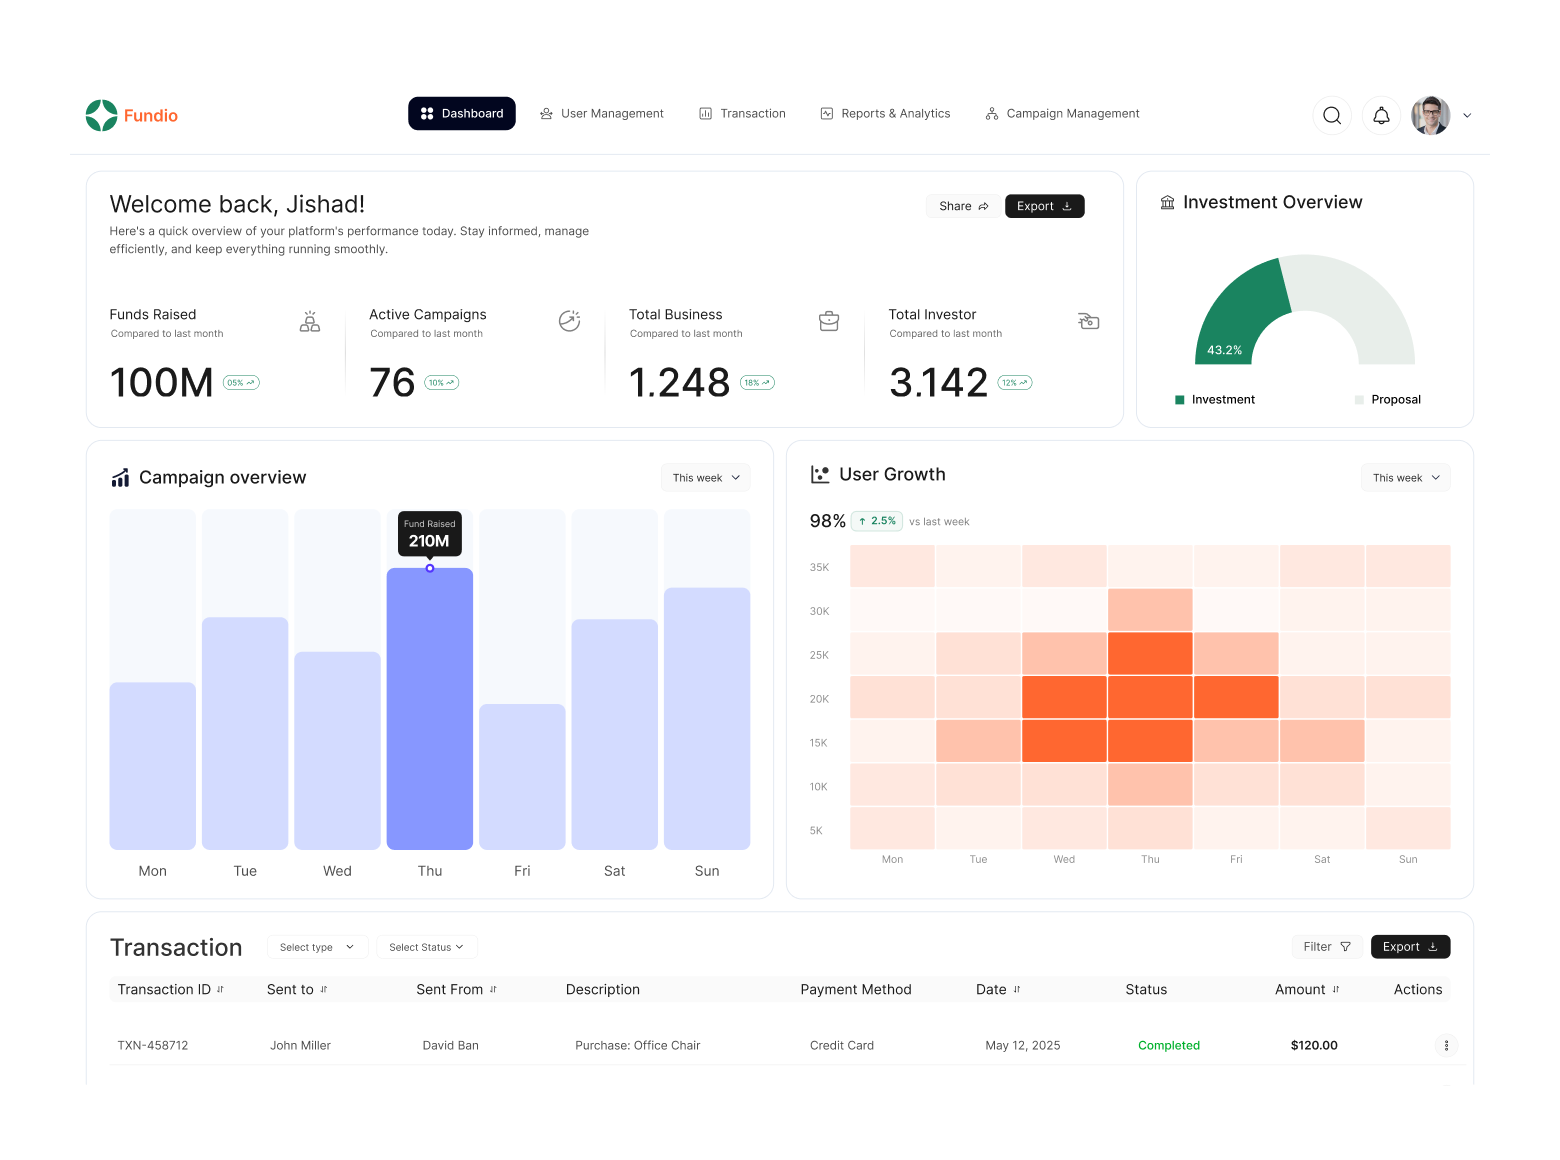The height and width of the screenshot is (1160, 1560).
Task: Click the search magnifier icon
Action: 1331,116
